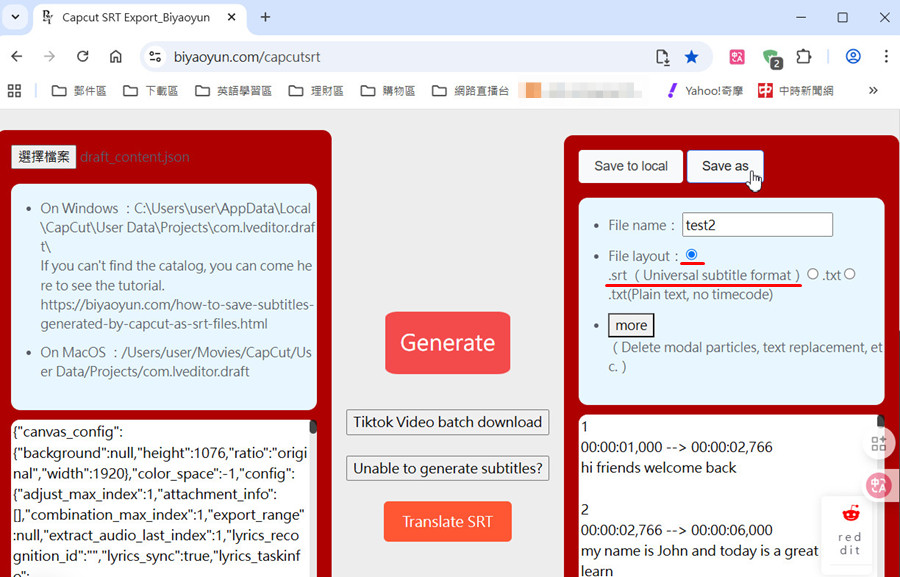Open the 英語學習區 bookmark folder
The image size is (900, 577).
(x=233, y=91)
